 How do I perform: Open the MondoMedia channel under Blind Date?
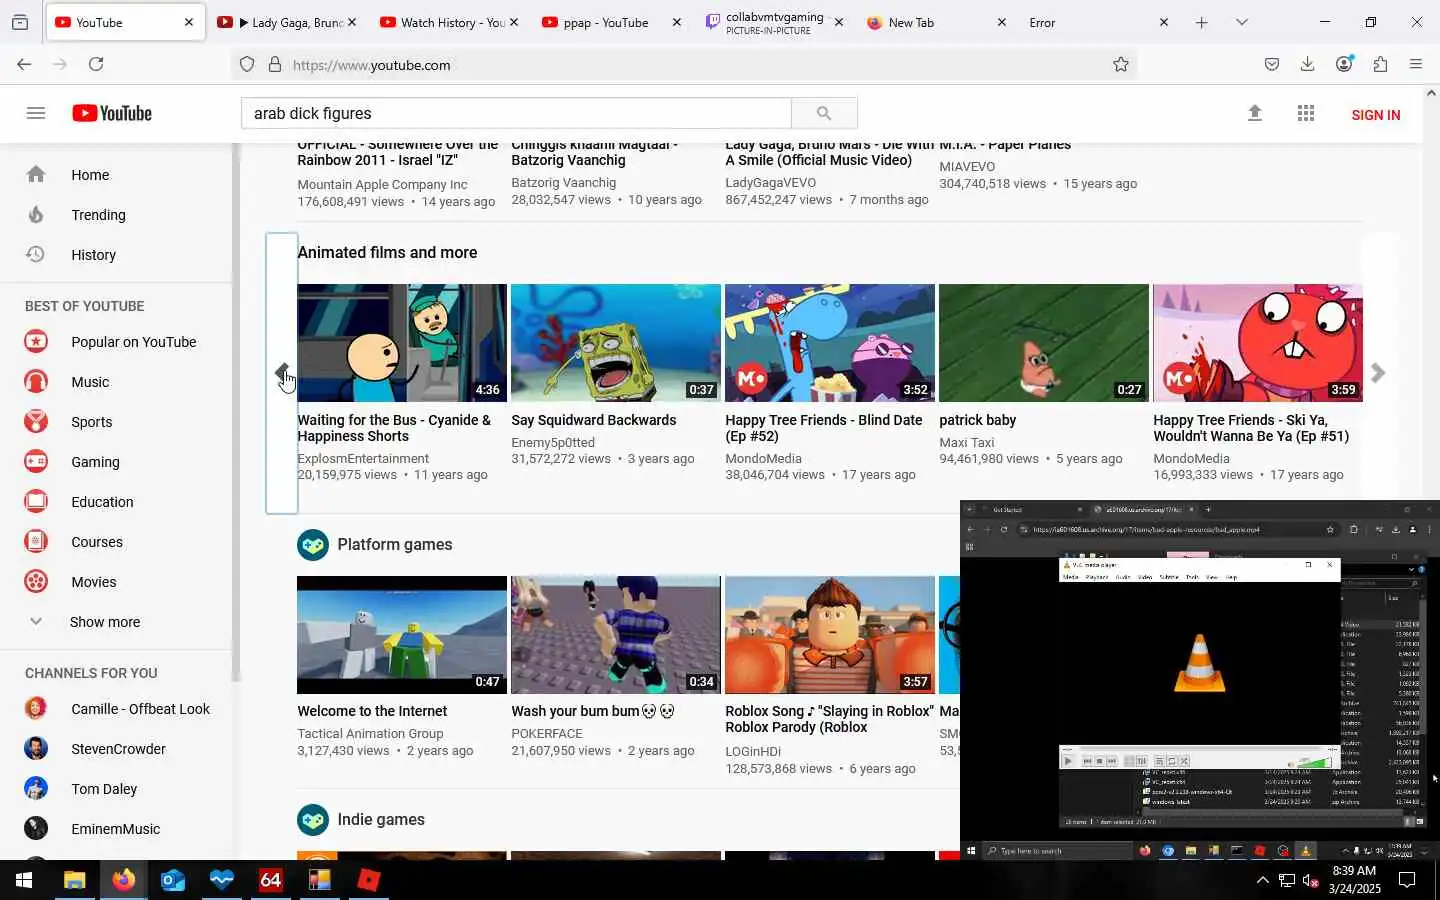click(x=763, y=459)
